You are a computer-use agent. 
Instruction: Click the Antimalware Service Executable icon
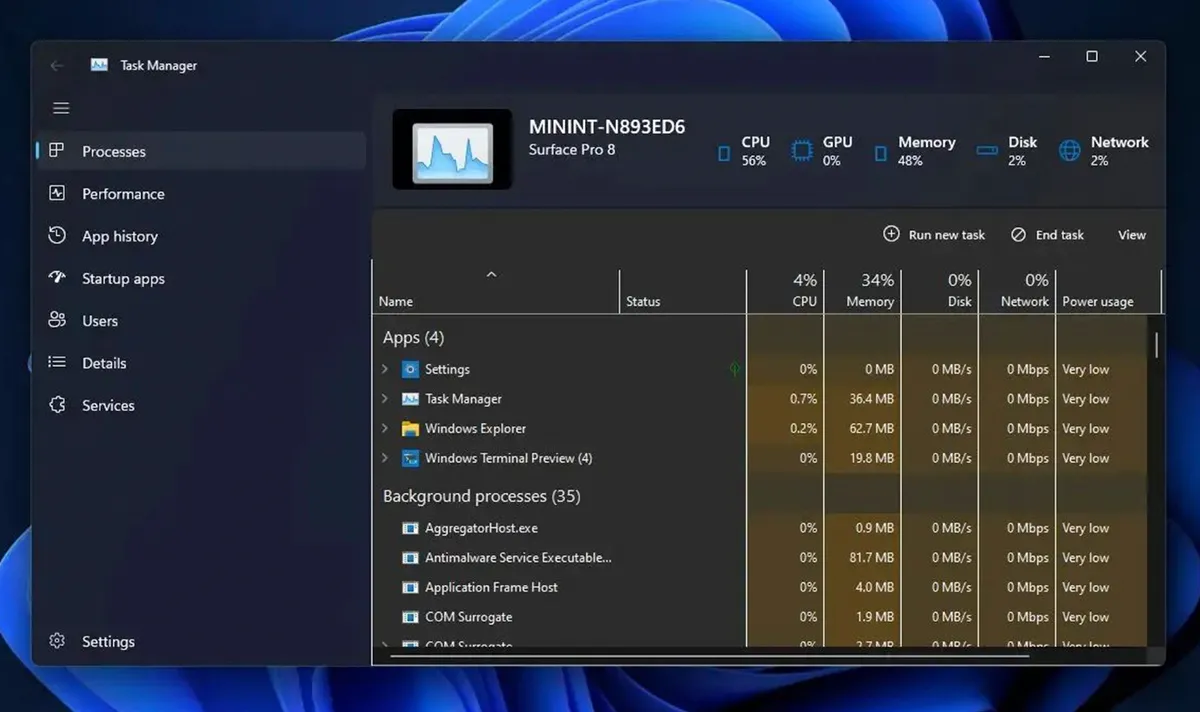click(410, 557)
